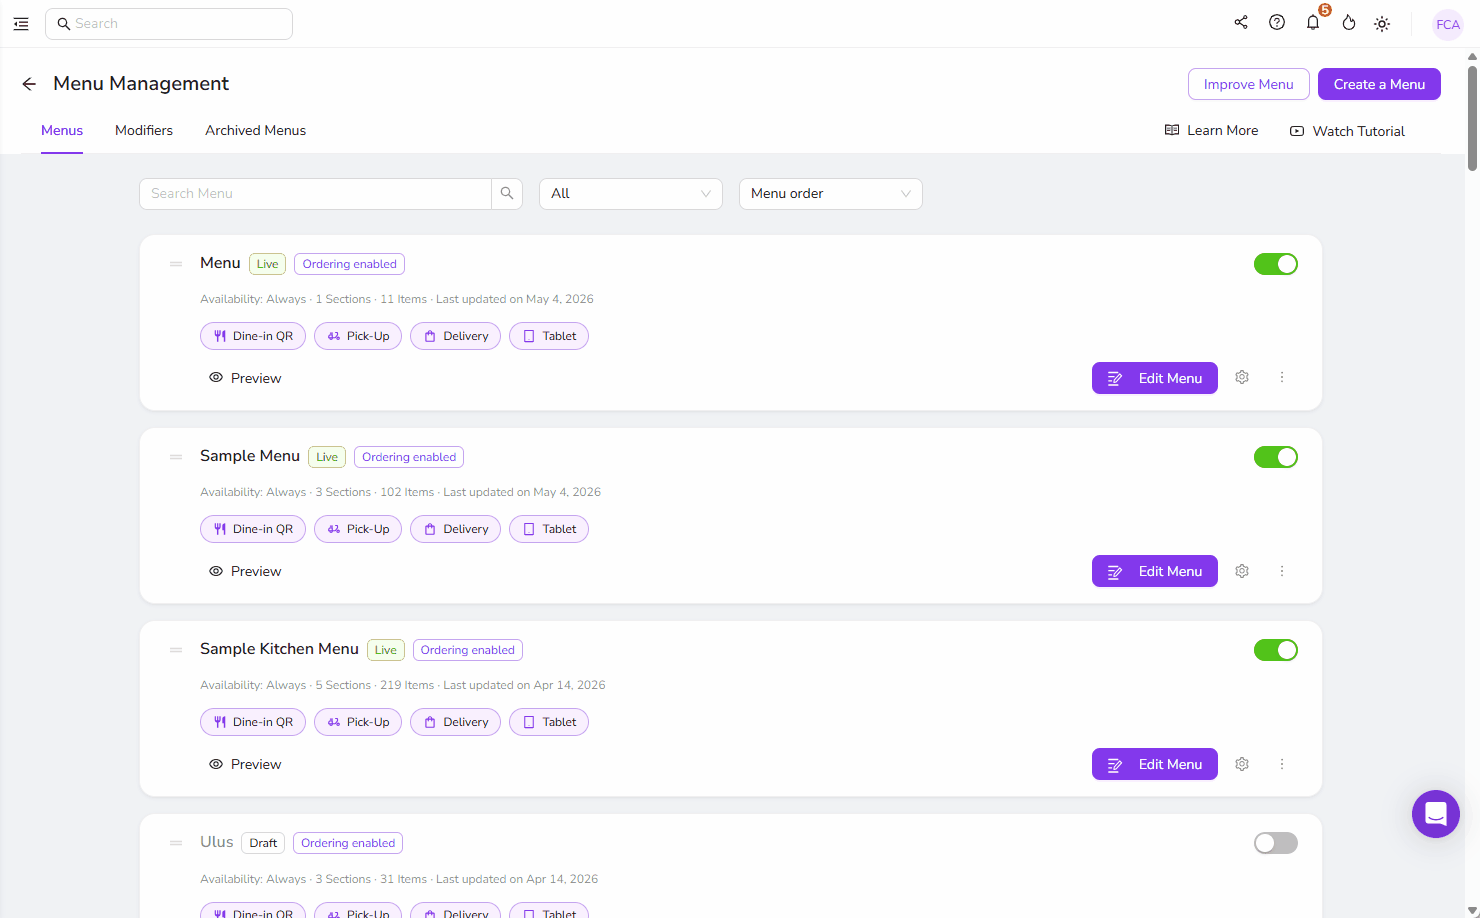1480x918 pixels.
Task: Select Dine-in QR chip on Menu card
Action: tap(253, 336)
